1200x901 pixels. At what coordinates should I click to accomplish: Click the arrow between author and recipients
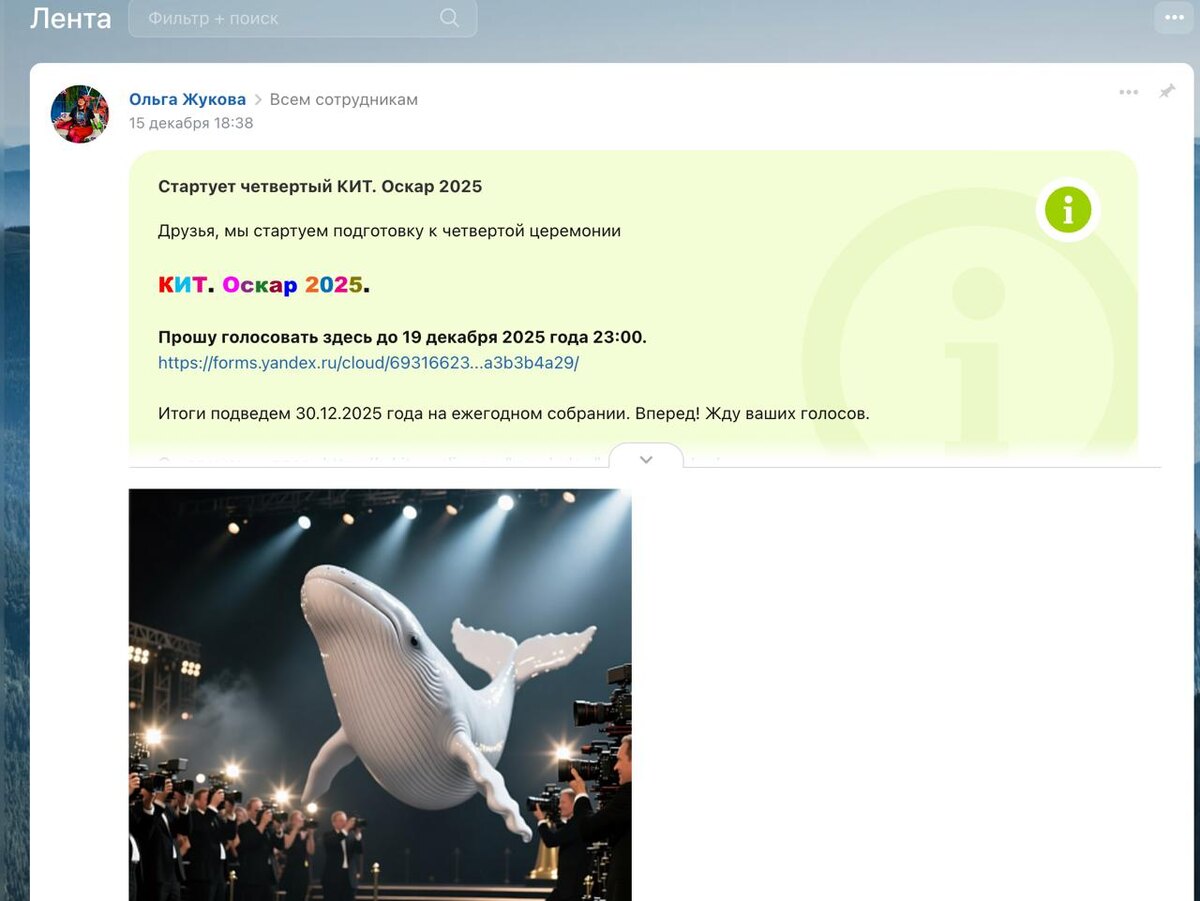pos(258,100)
